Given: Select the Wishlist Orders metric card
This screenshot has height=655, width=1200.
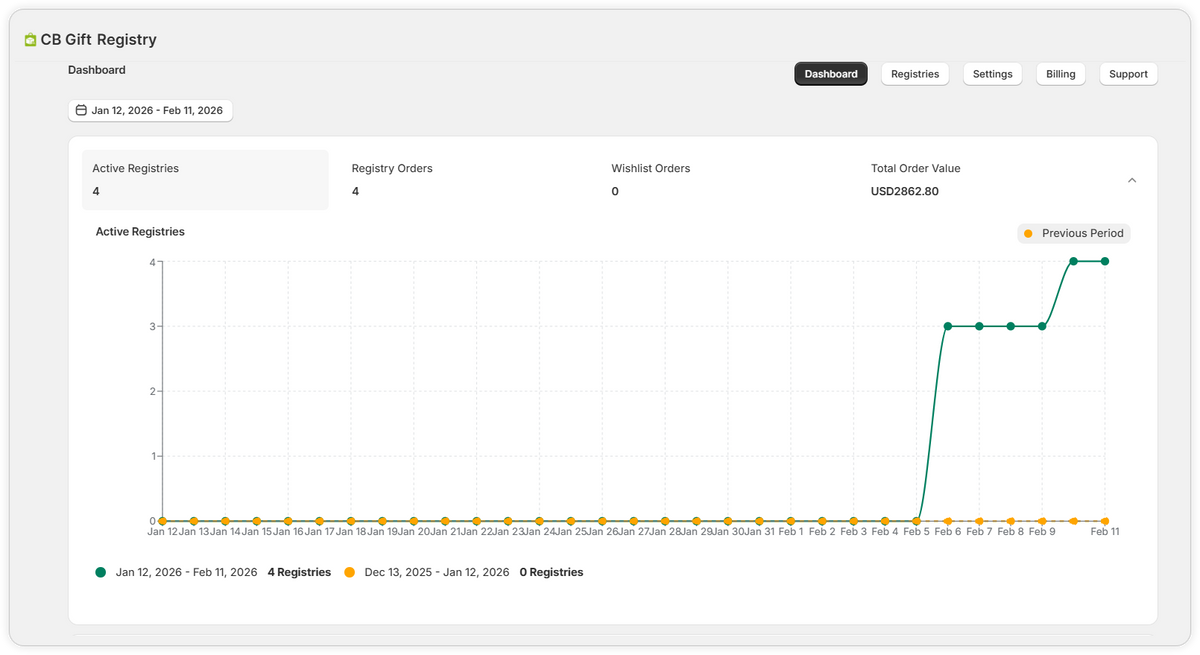Looking at the screenshot, I should pyautogui.click(x=724, y=180).
